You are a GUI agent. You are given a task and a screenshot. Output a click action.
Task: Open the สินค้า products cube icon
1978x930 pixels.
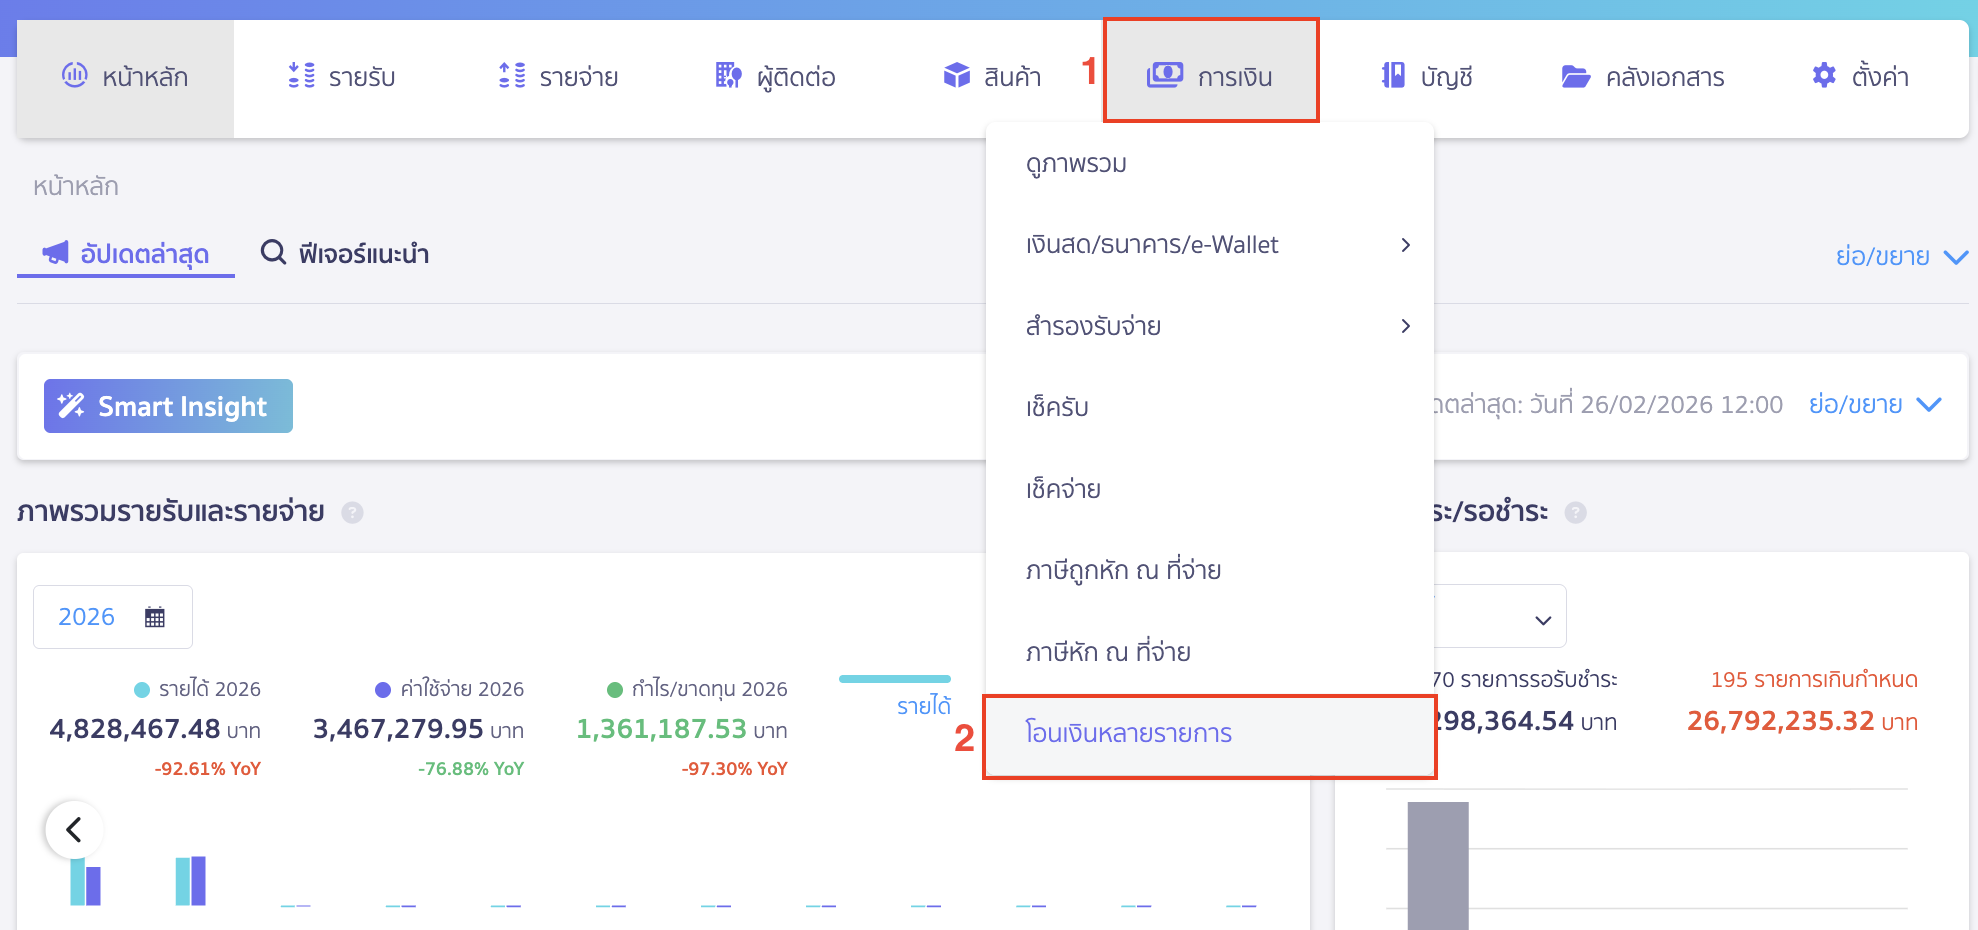957,74
